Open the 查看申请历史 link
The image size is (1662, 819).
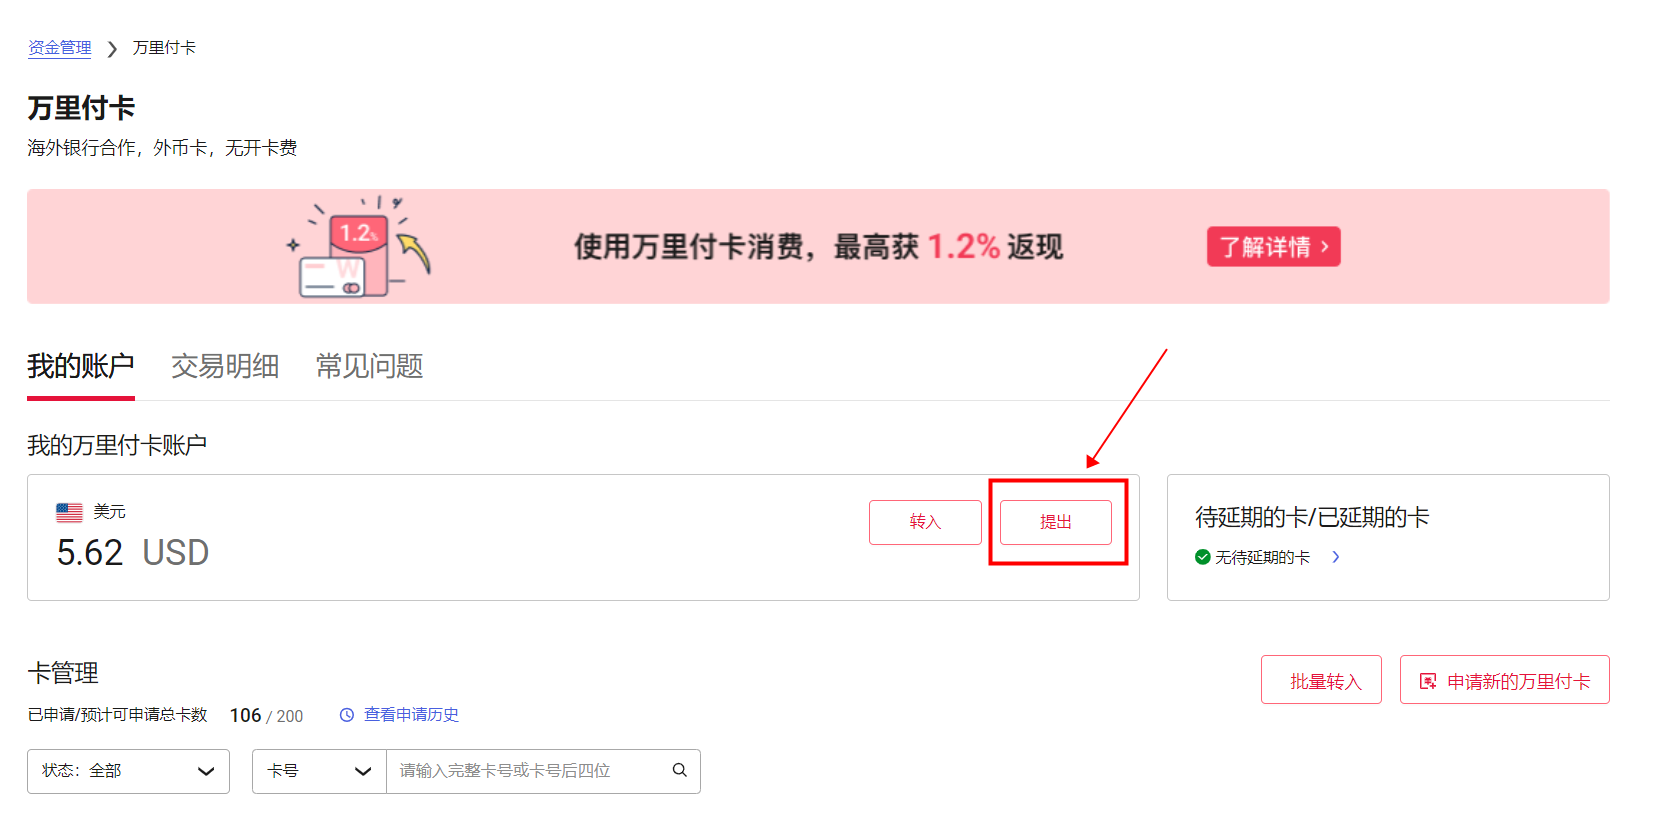coord(411,715)
